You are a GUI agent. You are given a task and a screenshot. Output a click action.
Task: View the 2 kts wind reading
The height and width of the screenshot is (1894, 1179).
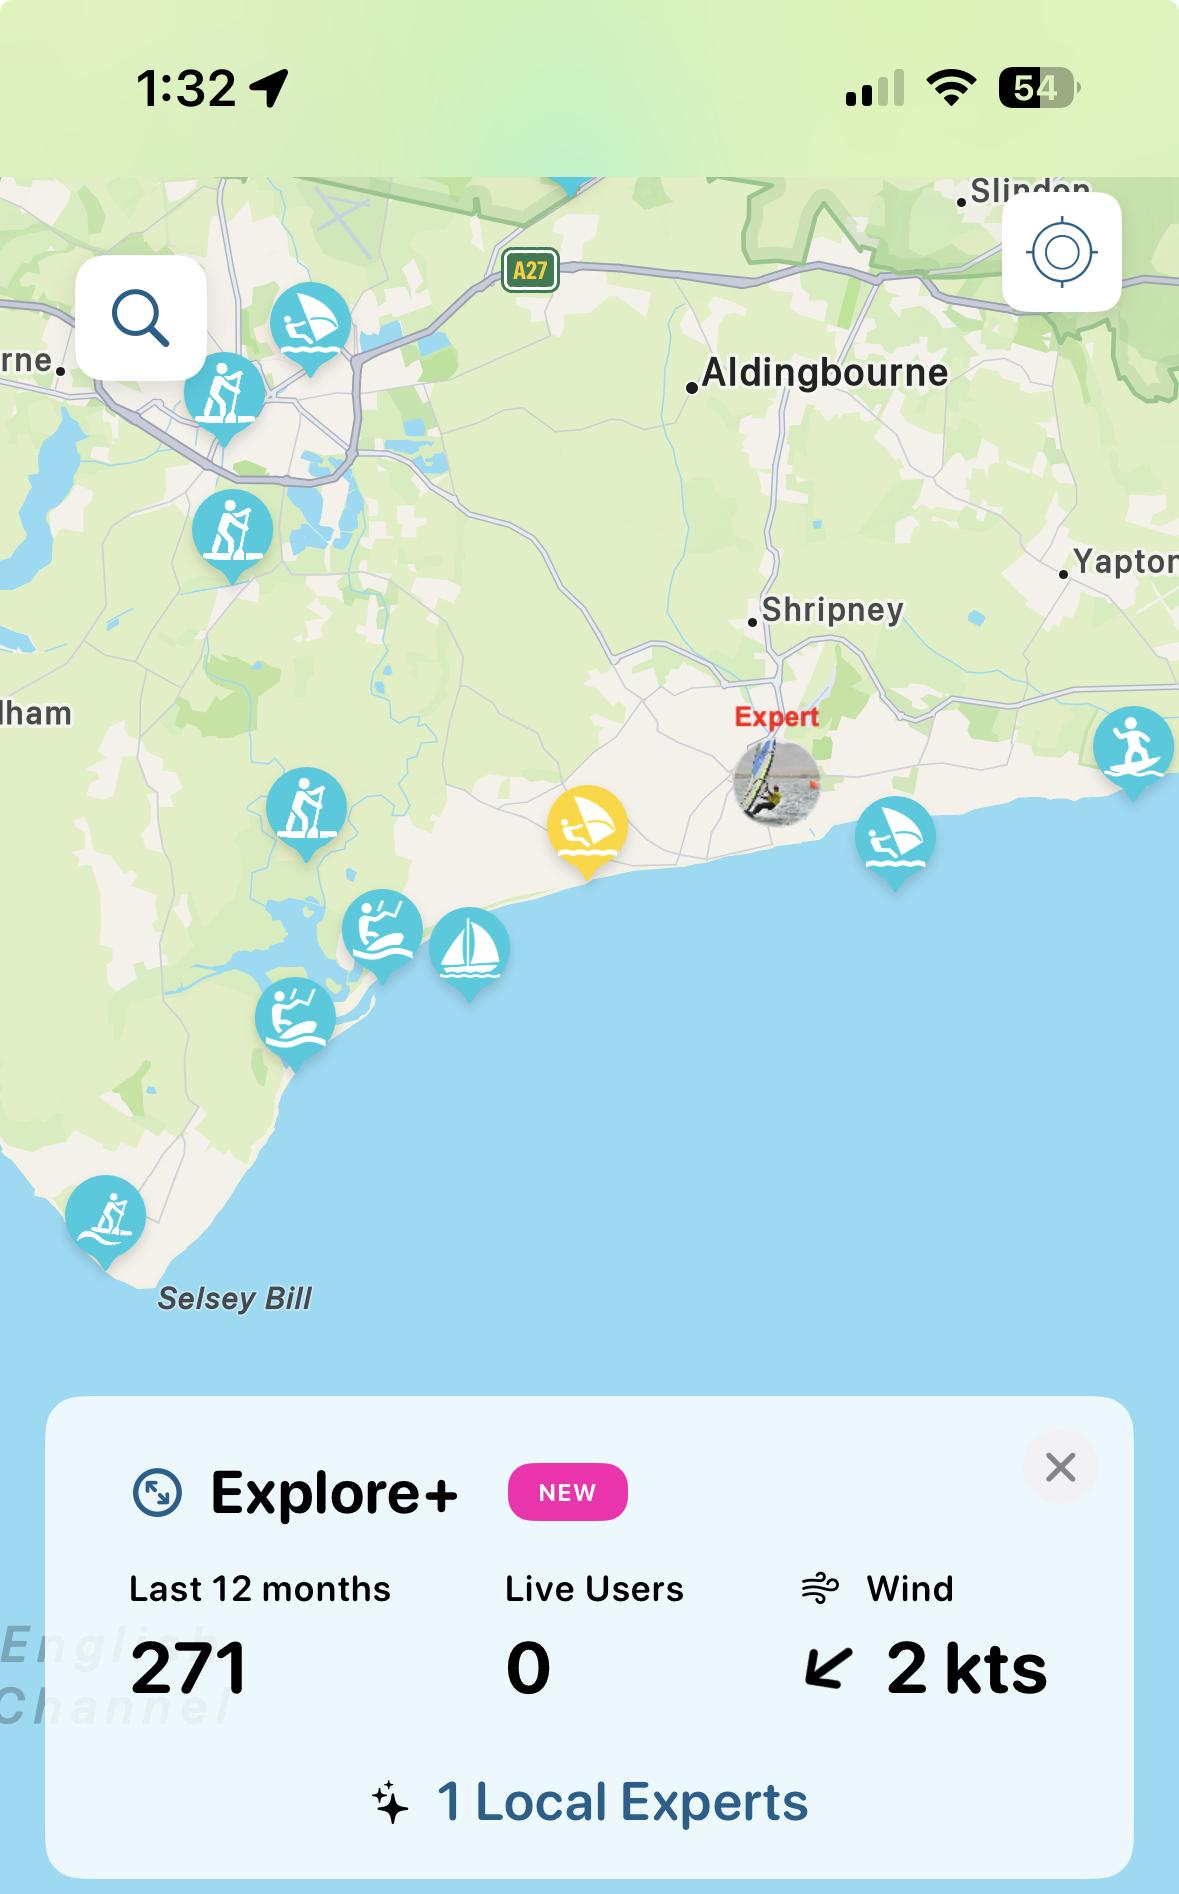[926, 1668]
